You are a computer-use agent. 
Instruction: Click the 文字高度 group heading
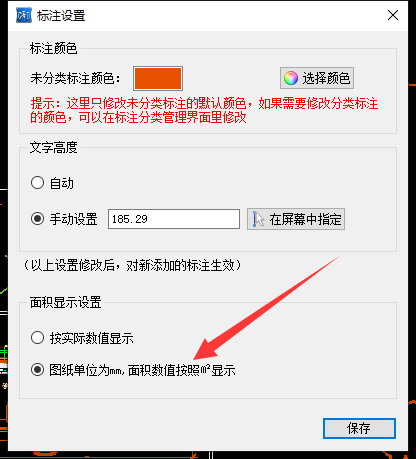53,148
